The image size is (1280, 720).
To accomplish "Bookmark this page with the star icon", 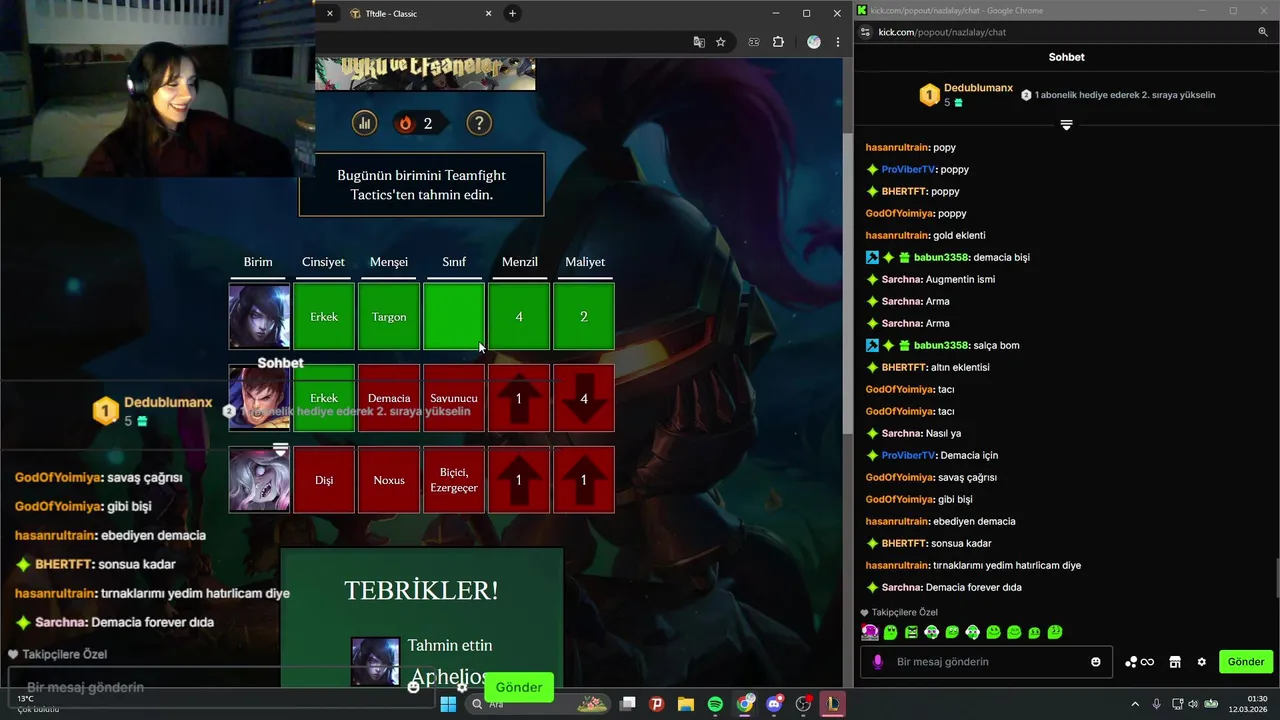I will click(721, 42).
